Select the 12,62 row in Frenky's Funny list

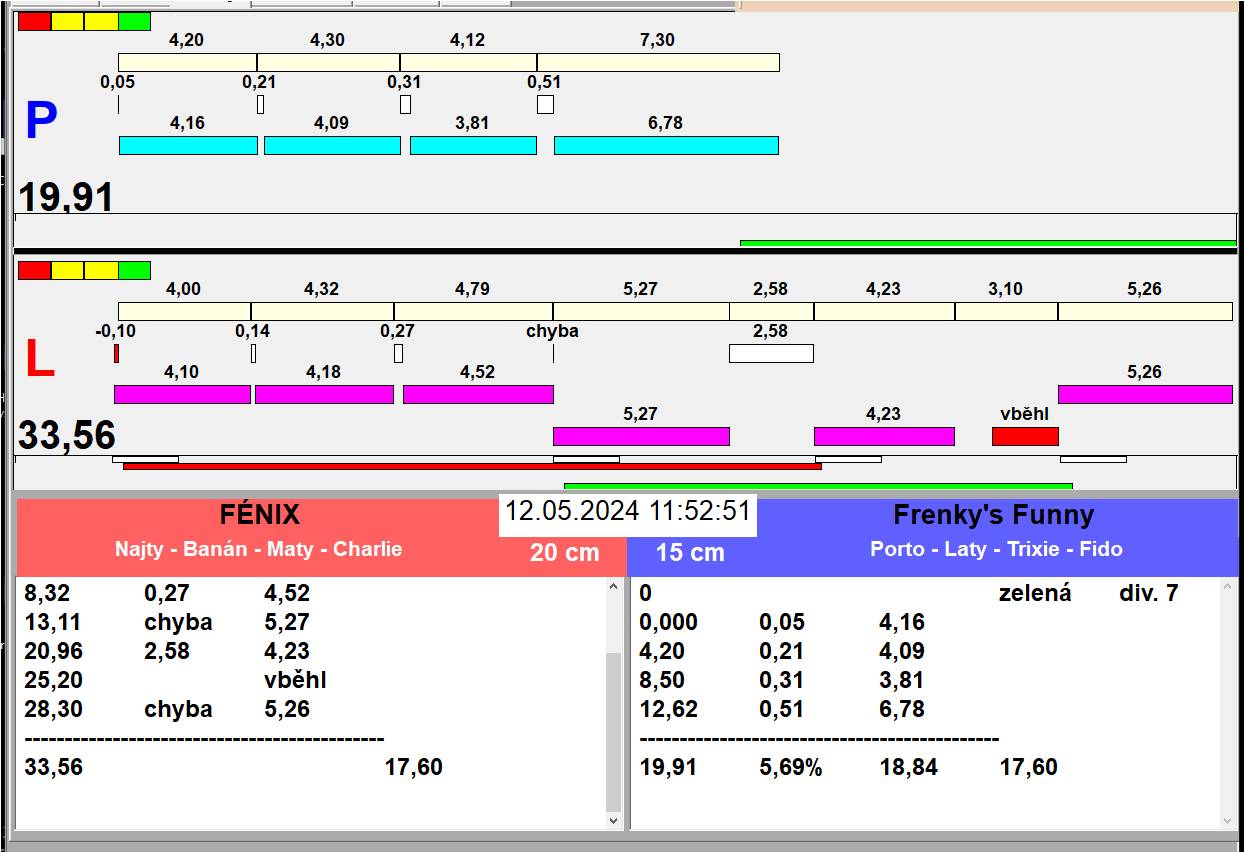coord(927,709)
